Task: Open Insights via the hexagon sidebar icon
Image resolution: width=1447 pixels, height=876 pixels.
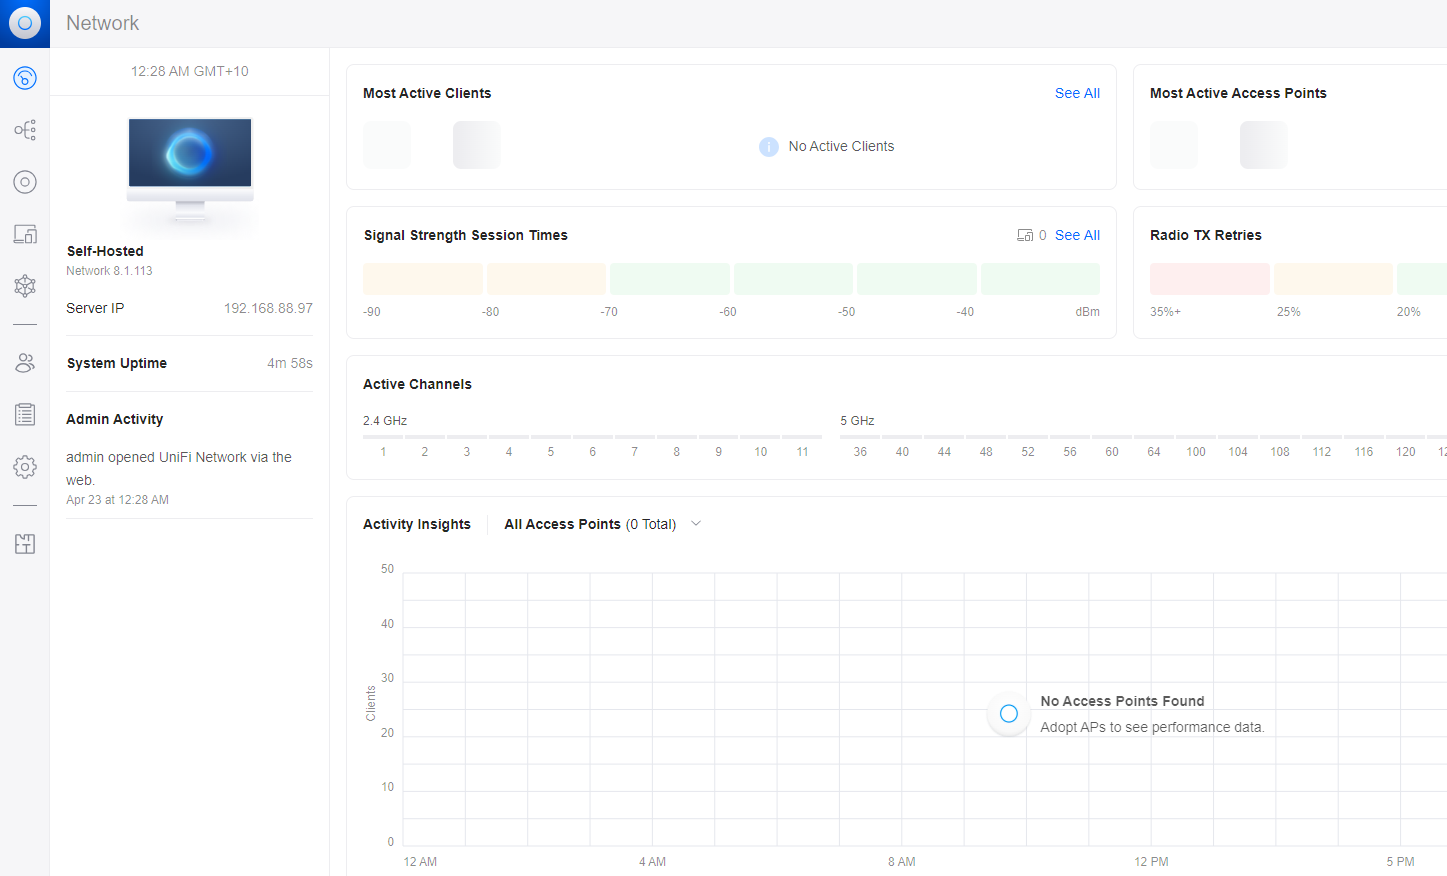Action: pyautogui.click(x=25, y=286)
